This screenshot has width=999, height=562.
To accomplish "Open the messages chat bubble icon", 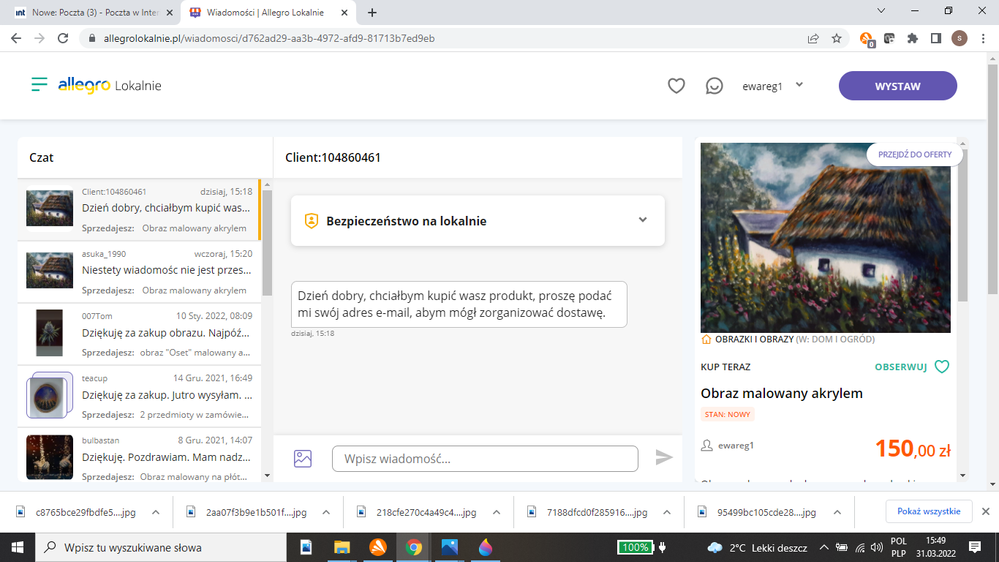I will coord(714,86).
